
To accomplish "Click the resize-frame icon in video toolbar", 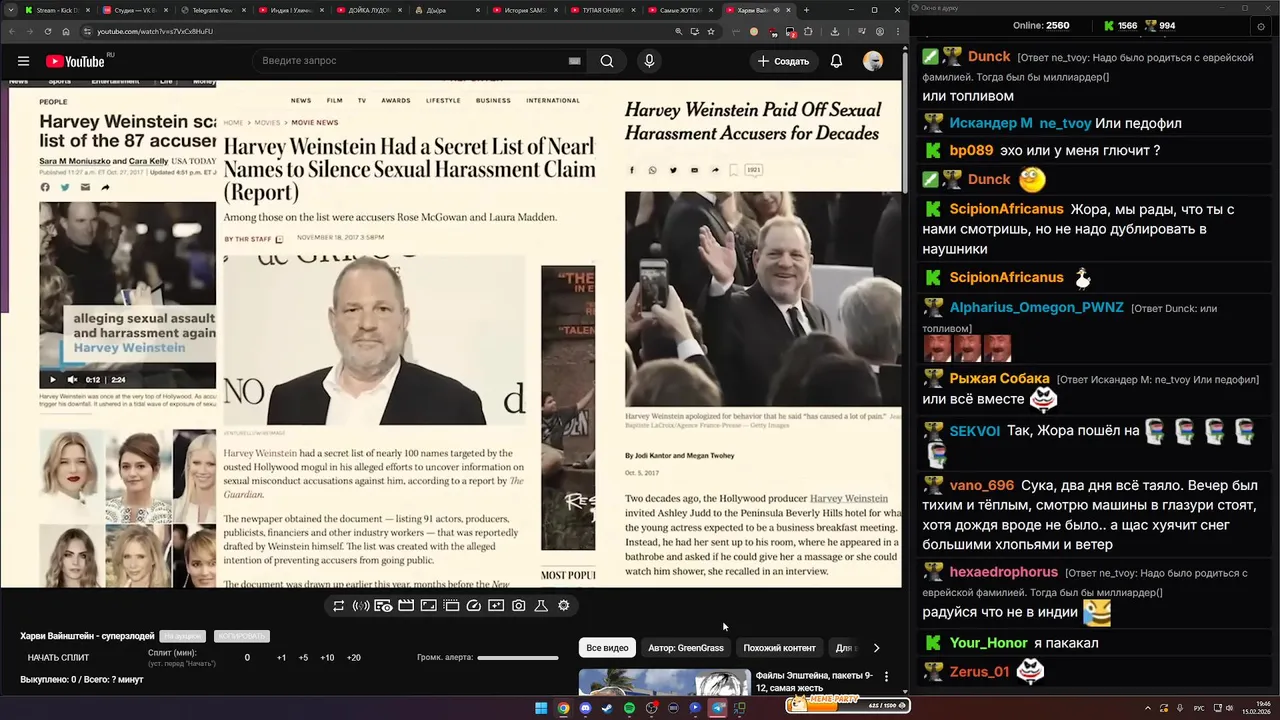I will tap(428, 606).
